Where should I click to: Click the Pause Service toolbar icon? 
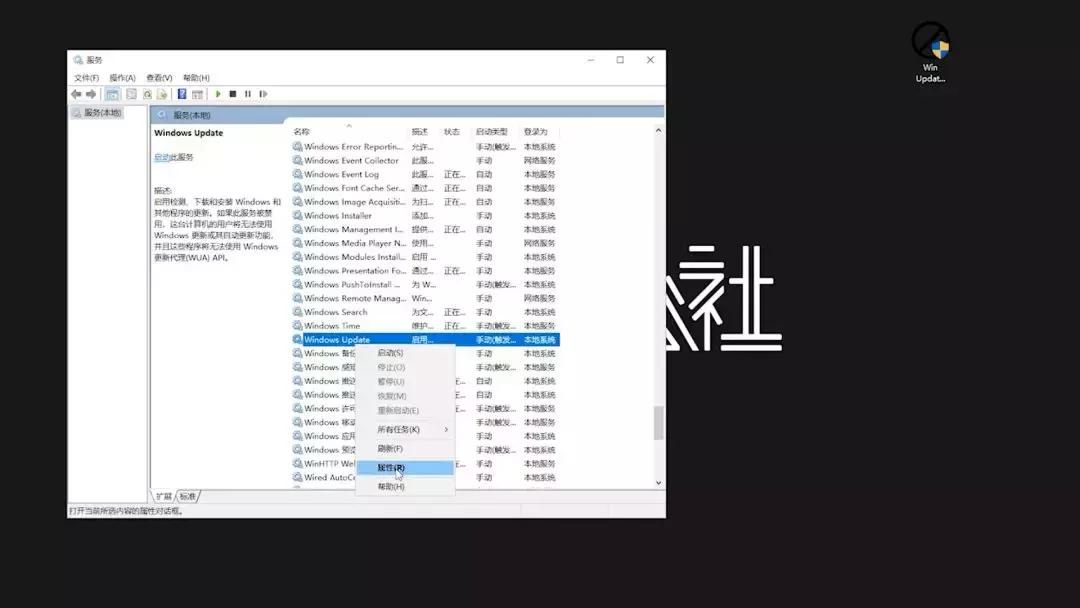click(x=247, y=93)
